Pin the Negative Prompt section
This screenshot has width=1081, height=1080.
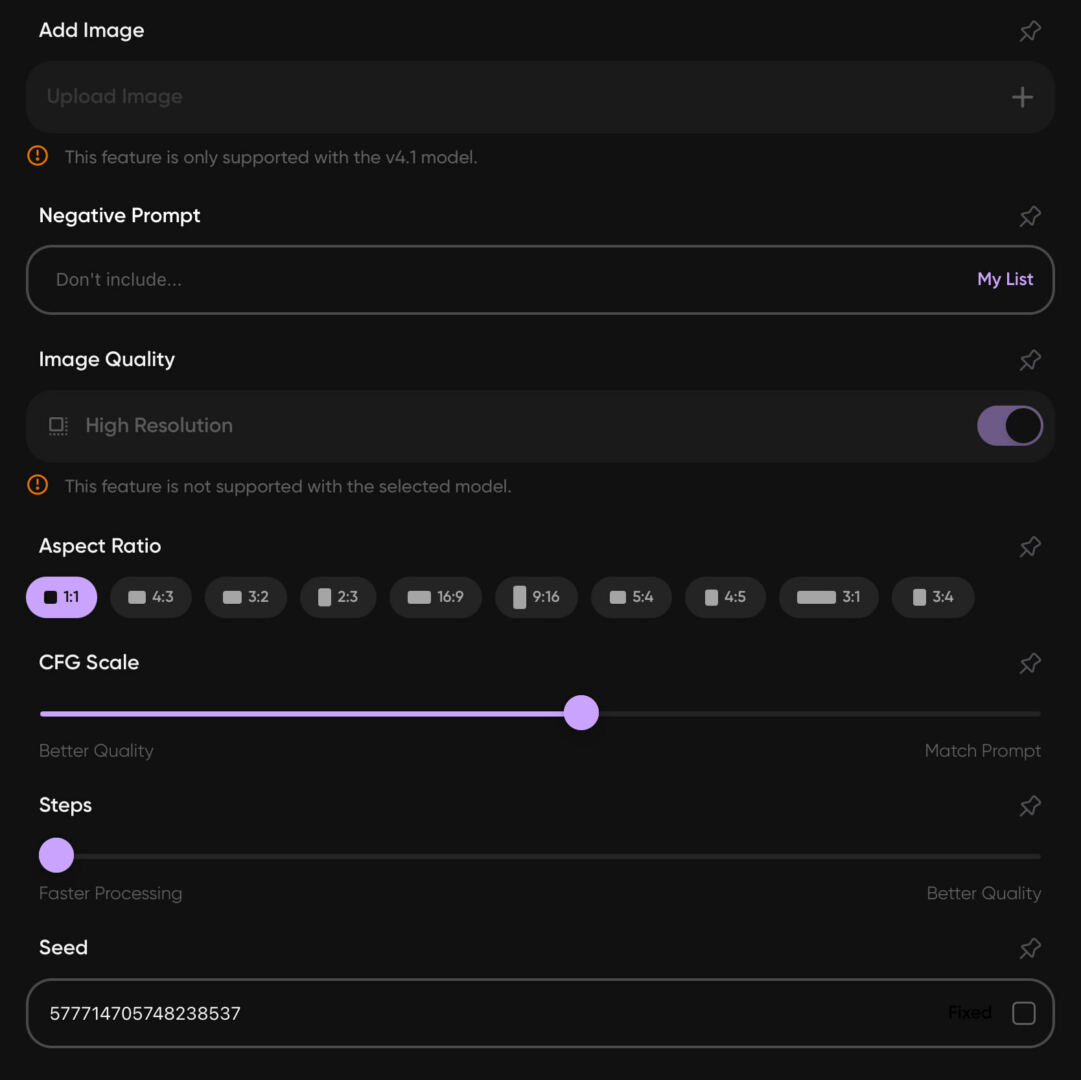(1029, 216)
